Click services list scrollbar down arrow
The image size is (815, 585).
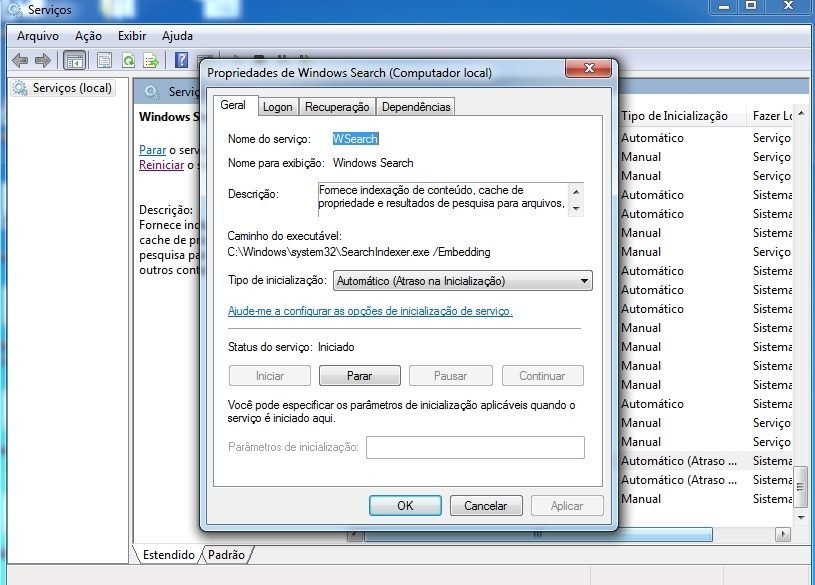(x=801, y=517)
